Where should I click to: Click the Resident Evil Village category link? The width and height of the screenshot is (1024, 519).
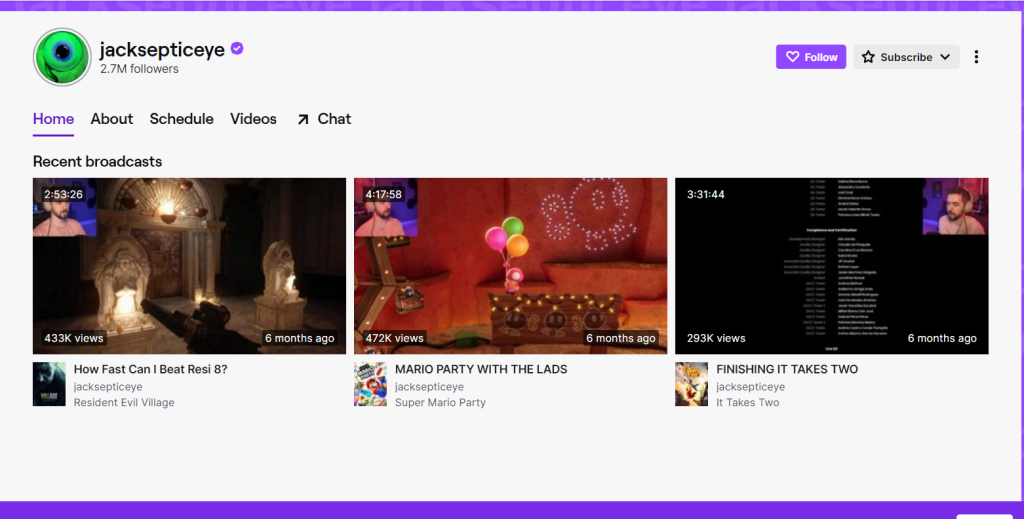pyautogui.click(x=124, y=402)
